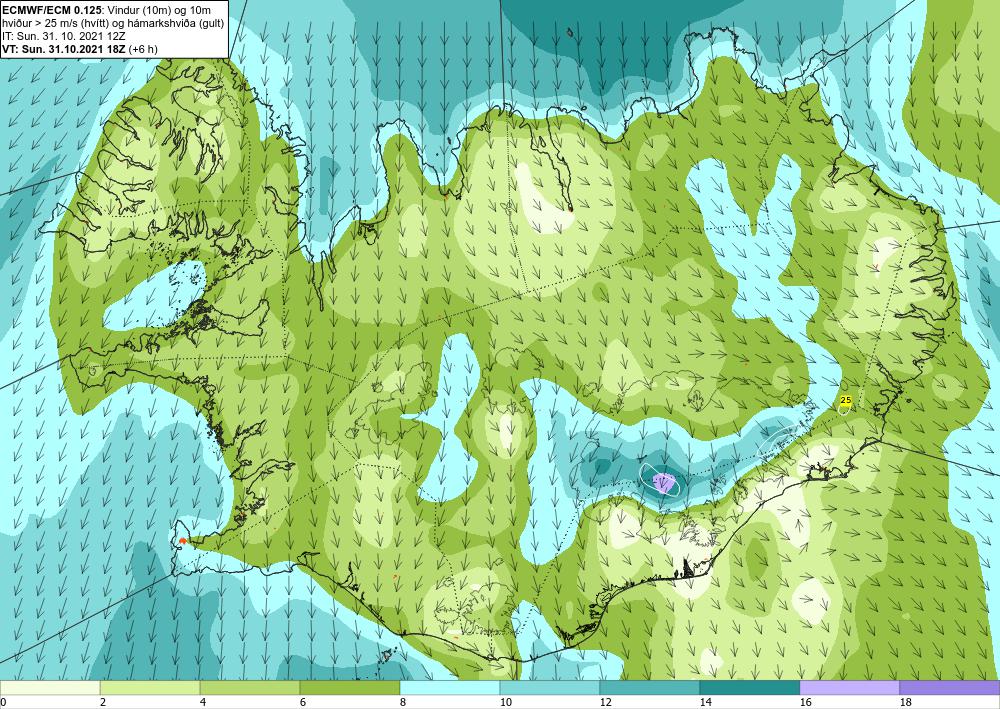The image size is (1000, 709).
Task: Click the 'VT: Sun. 31.10.2021 18Z (+6 h)' line
Action: click(80, 49)
